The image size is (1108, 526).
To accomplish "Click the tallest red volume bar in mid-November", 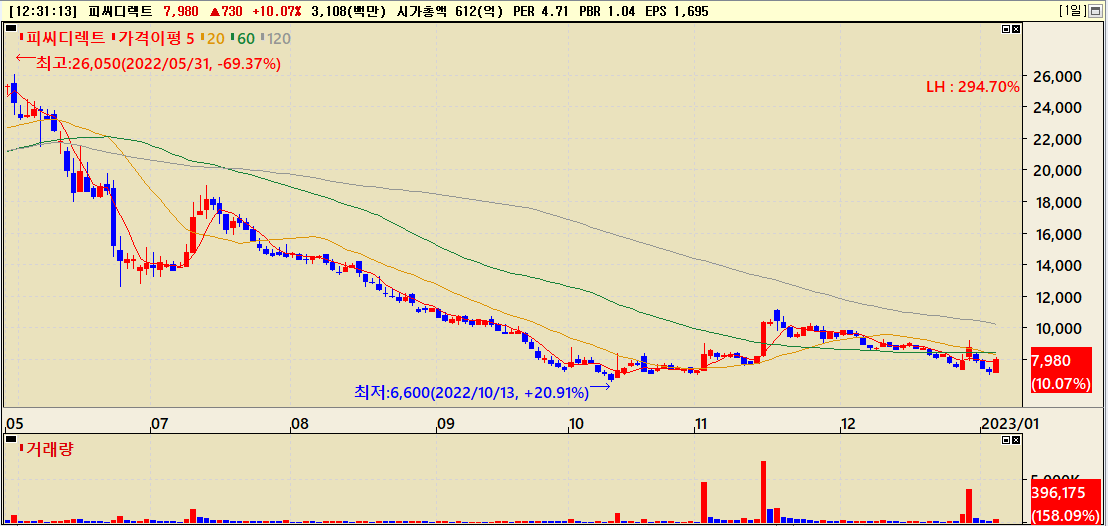I will click(x=764, y=492).
